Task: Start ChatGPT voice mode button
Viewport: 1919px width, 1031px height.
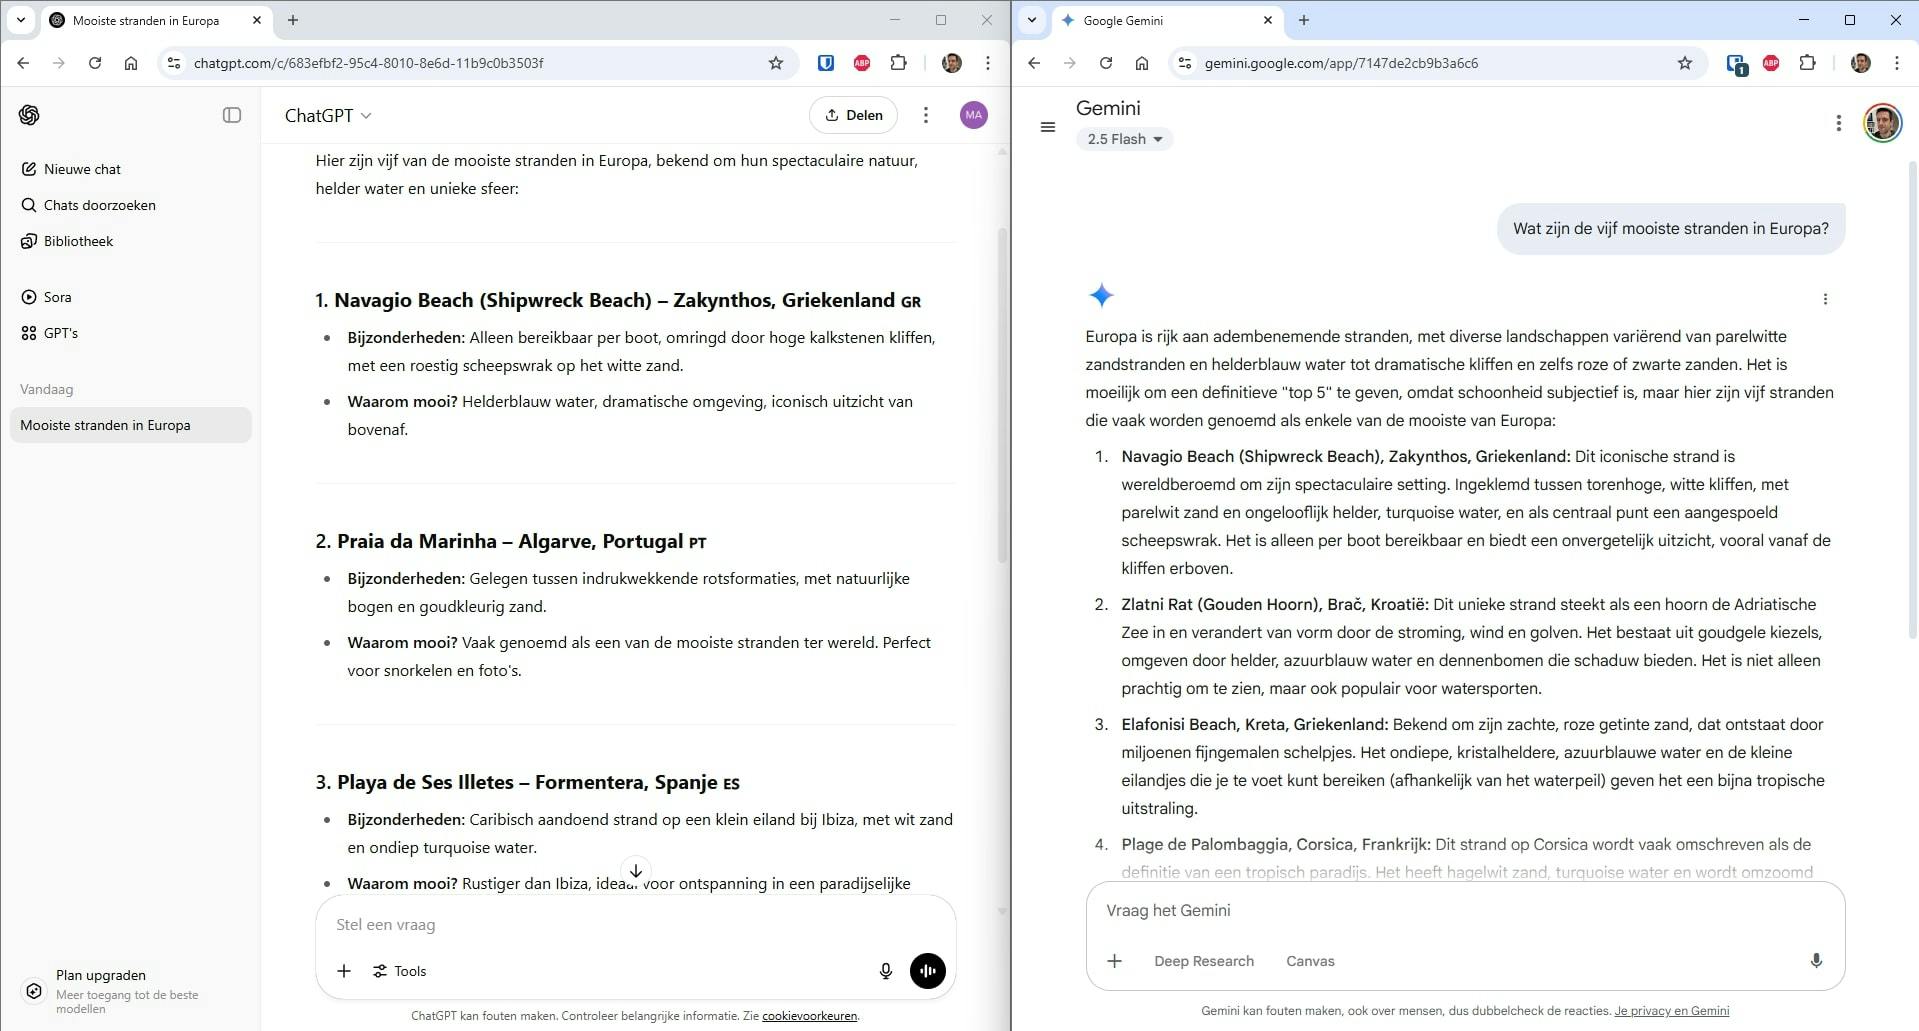Action: (928, 971)
